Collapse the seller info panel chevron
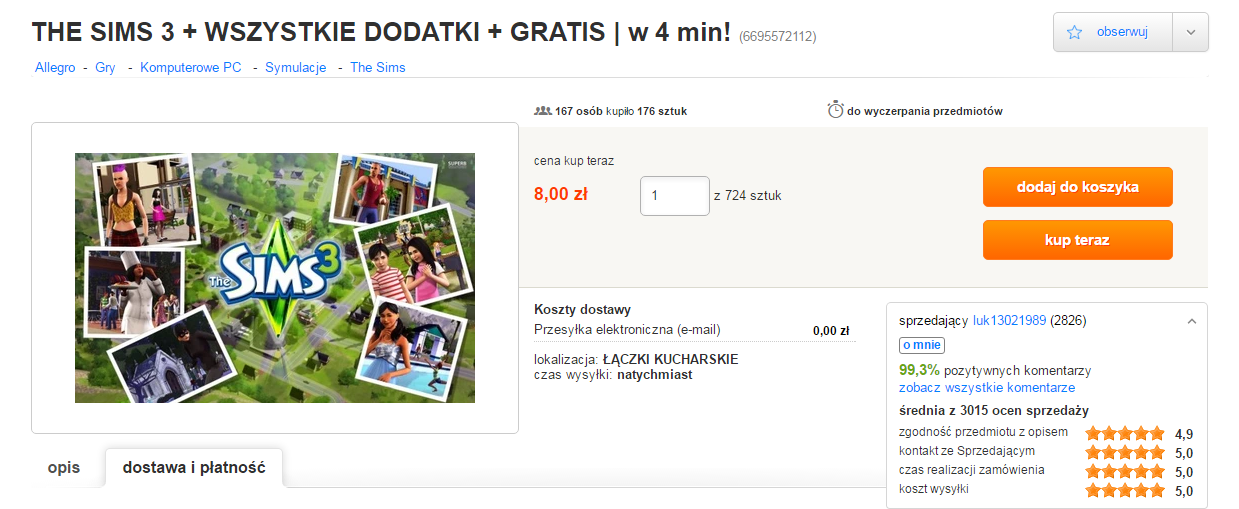 point(1191,321)
